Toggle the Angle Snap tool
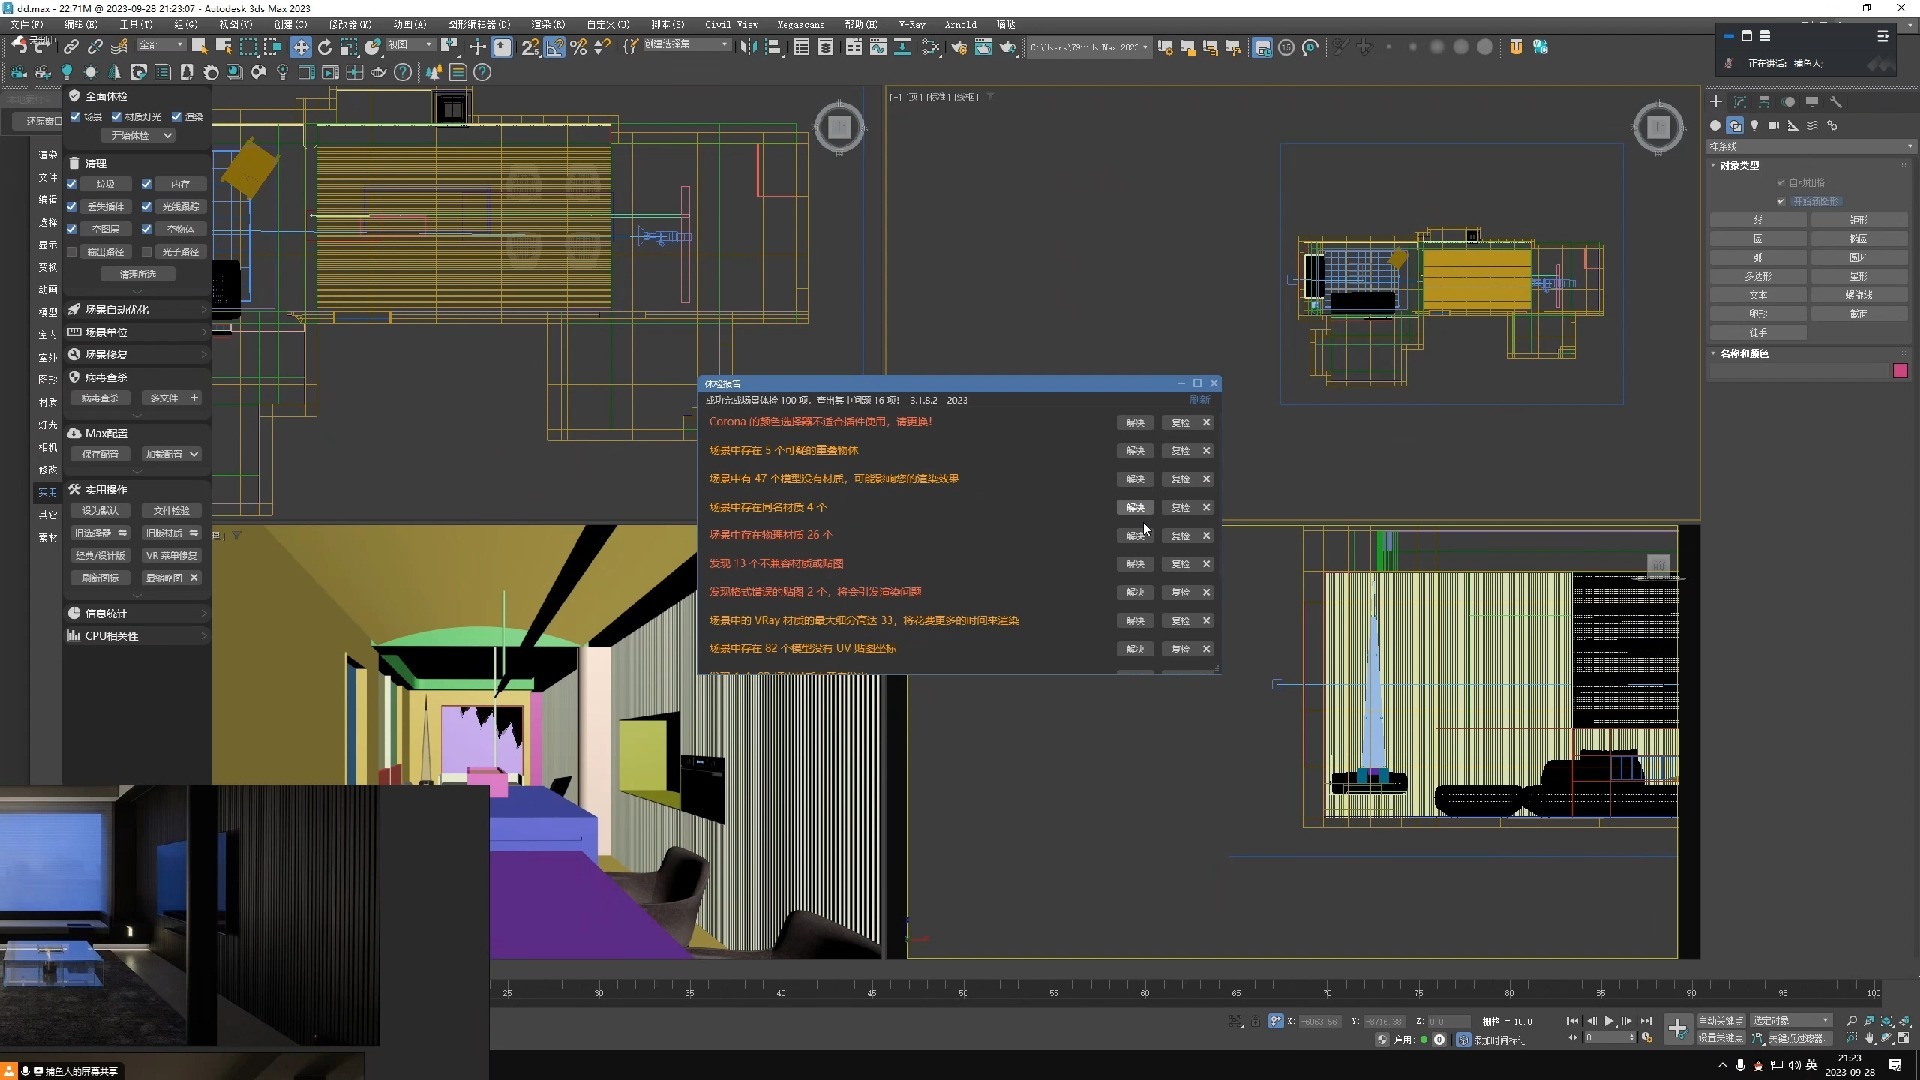1920x1080 pixels. pyautogui.click(x=555, y=47)
